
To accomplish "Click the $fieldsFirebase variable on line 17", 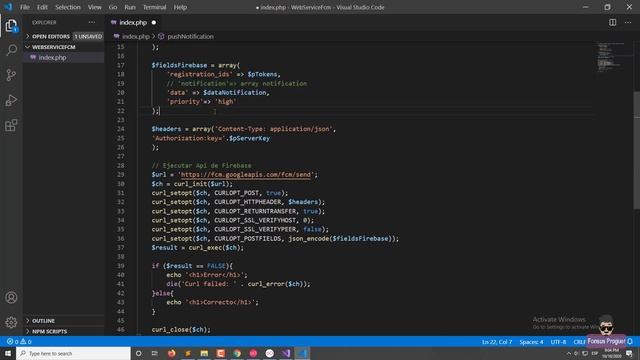I will pos(179,65).
